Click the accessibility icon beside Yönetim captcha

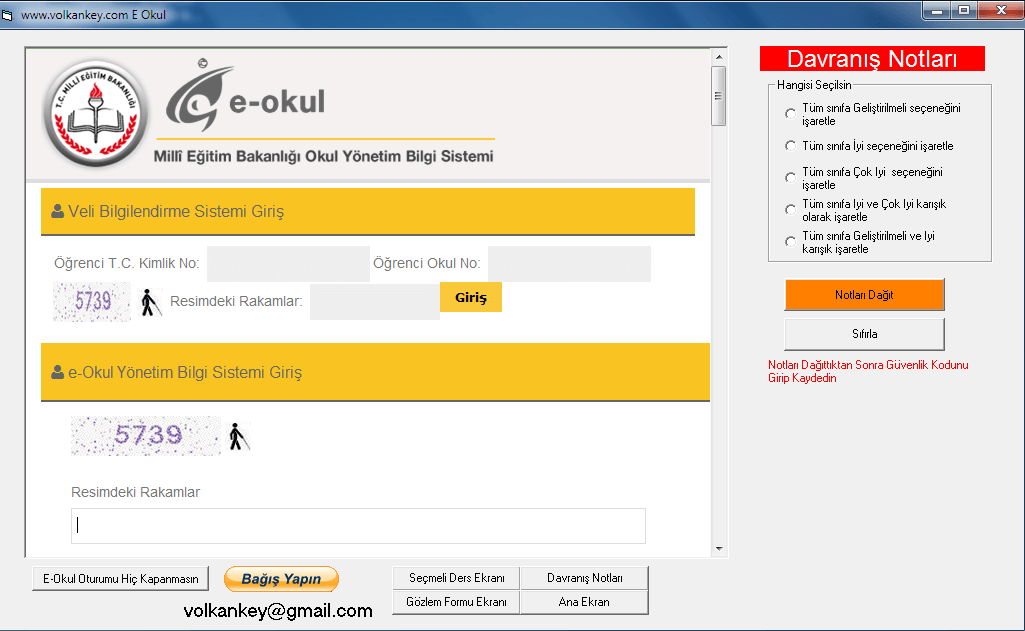tap(237, 437)
